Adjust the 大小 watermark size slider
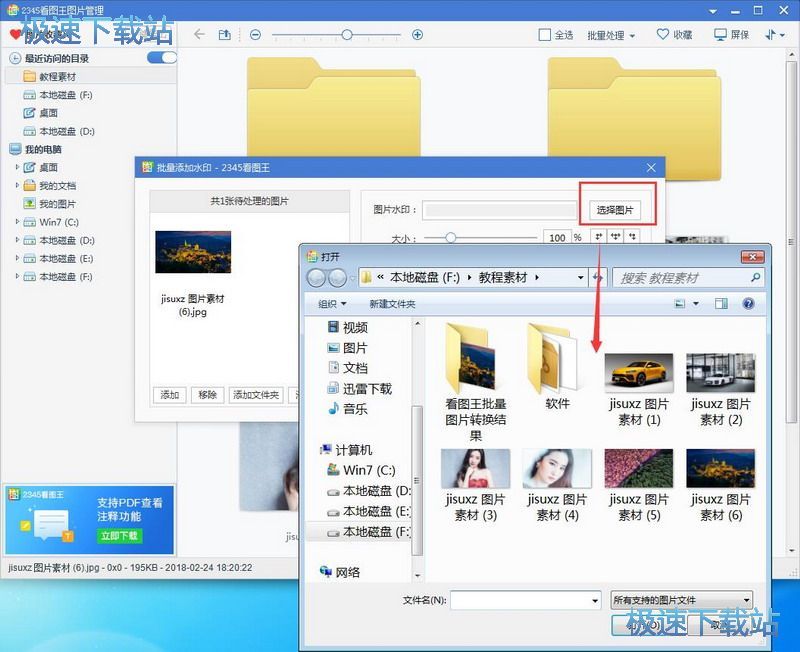The height and width of the screenshot is (652, 800). [450, 237]
